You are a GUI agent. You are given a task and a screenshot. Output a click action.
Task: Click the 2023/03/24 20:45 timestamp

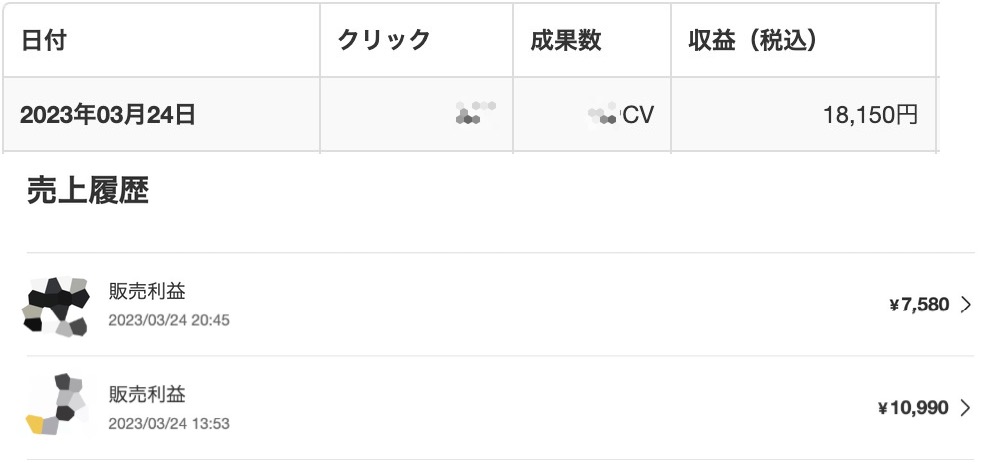pos(169,320)
